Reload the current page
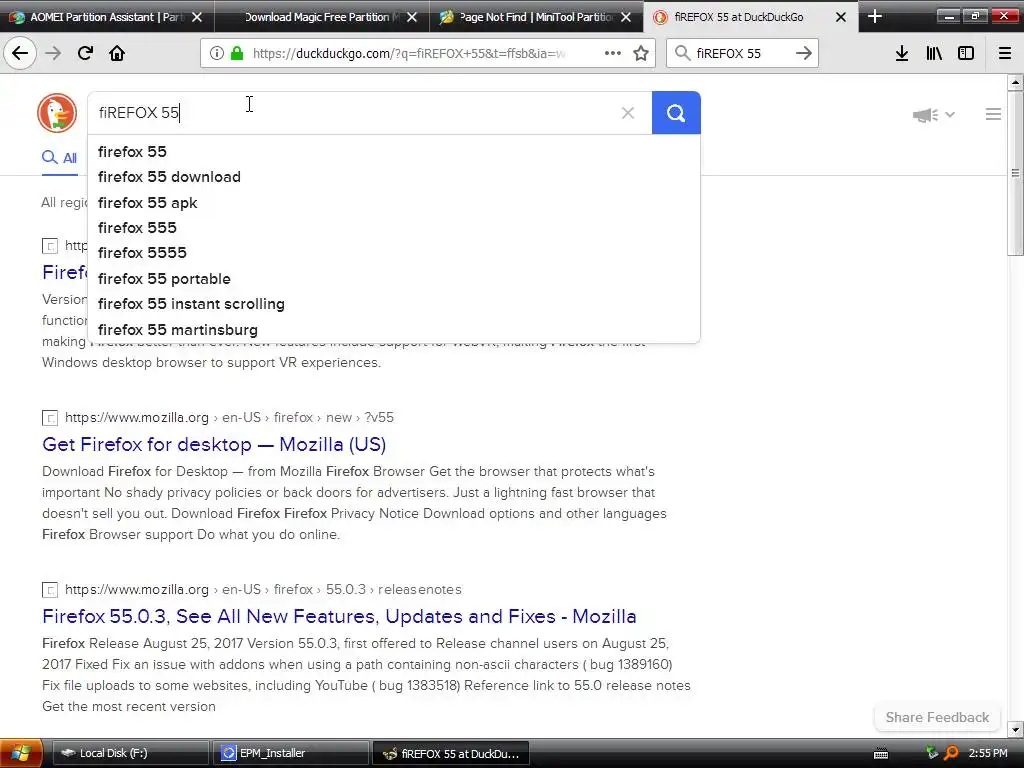Viewport: 1024px width, 768px height. point(85,53)
